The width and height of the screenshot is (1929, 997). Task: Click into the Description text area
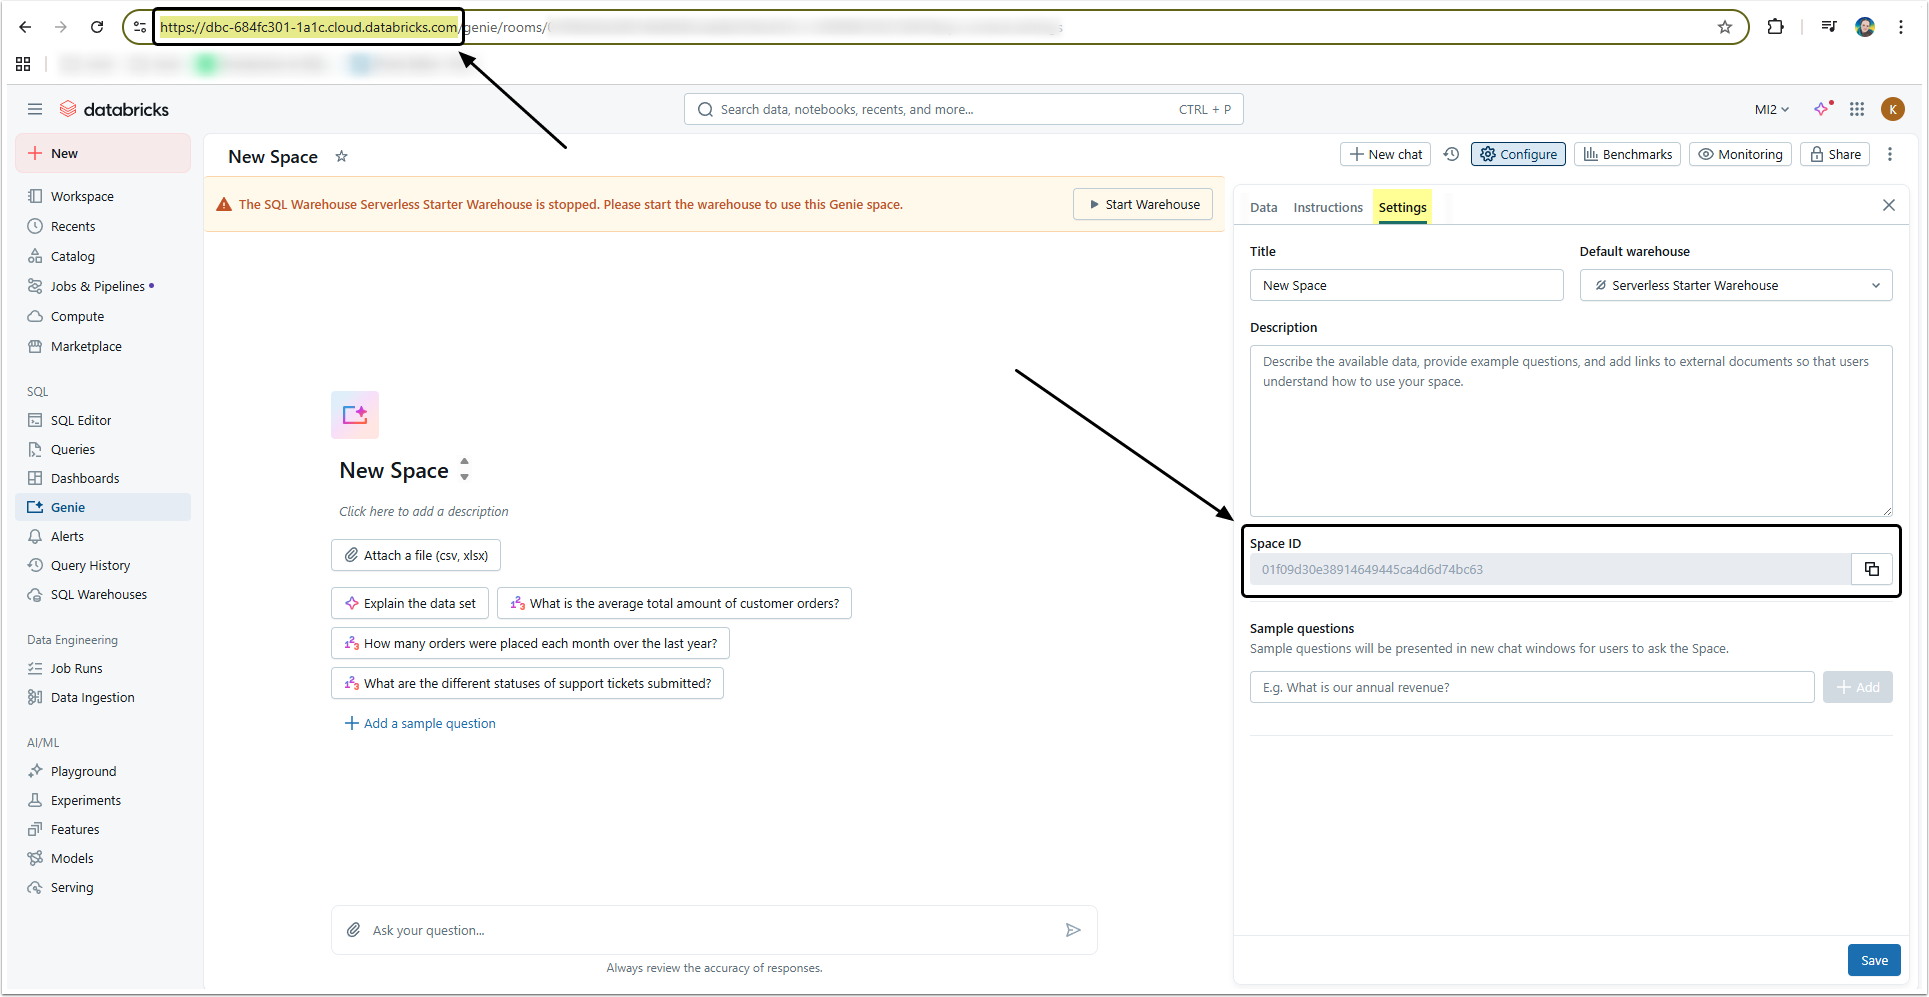pyautogui.click(x=1571, y=431)
